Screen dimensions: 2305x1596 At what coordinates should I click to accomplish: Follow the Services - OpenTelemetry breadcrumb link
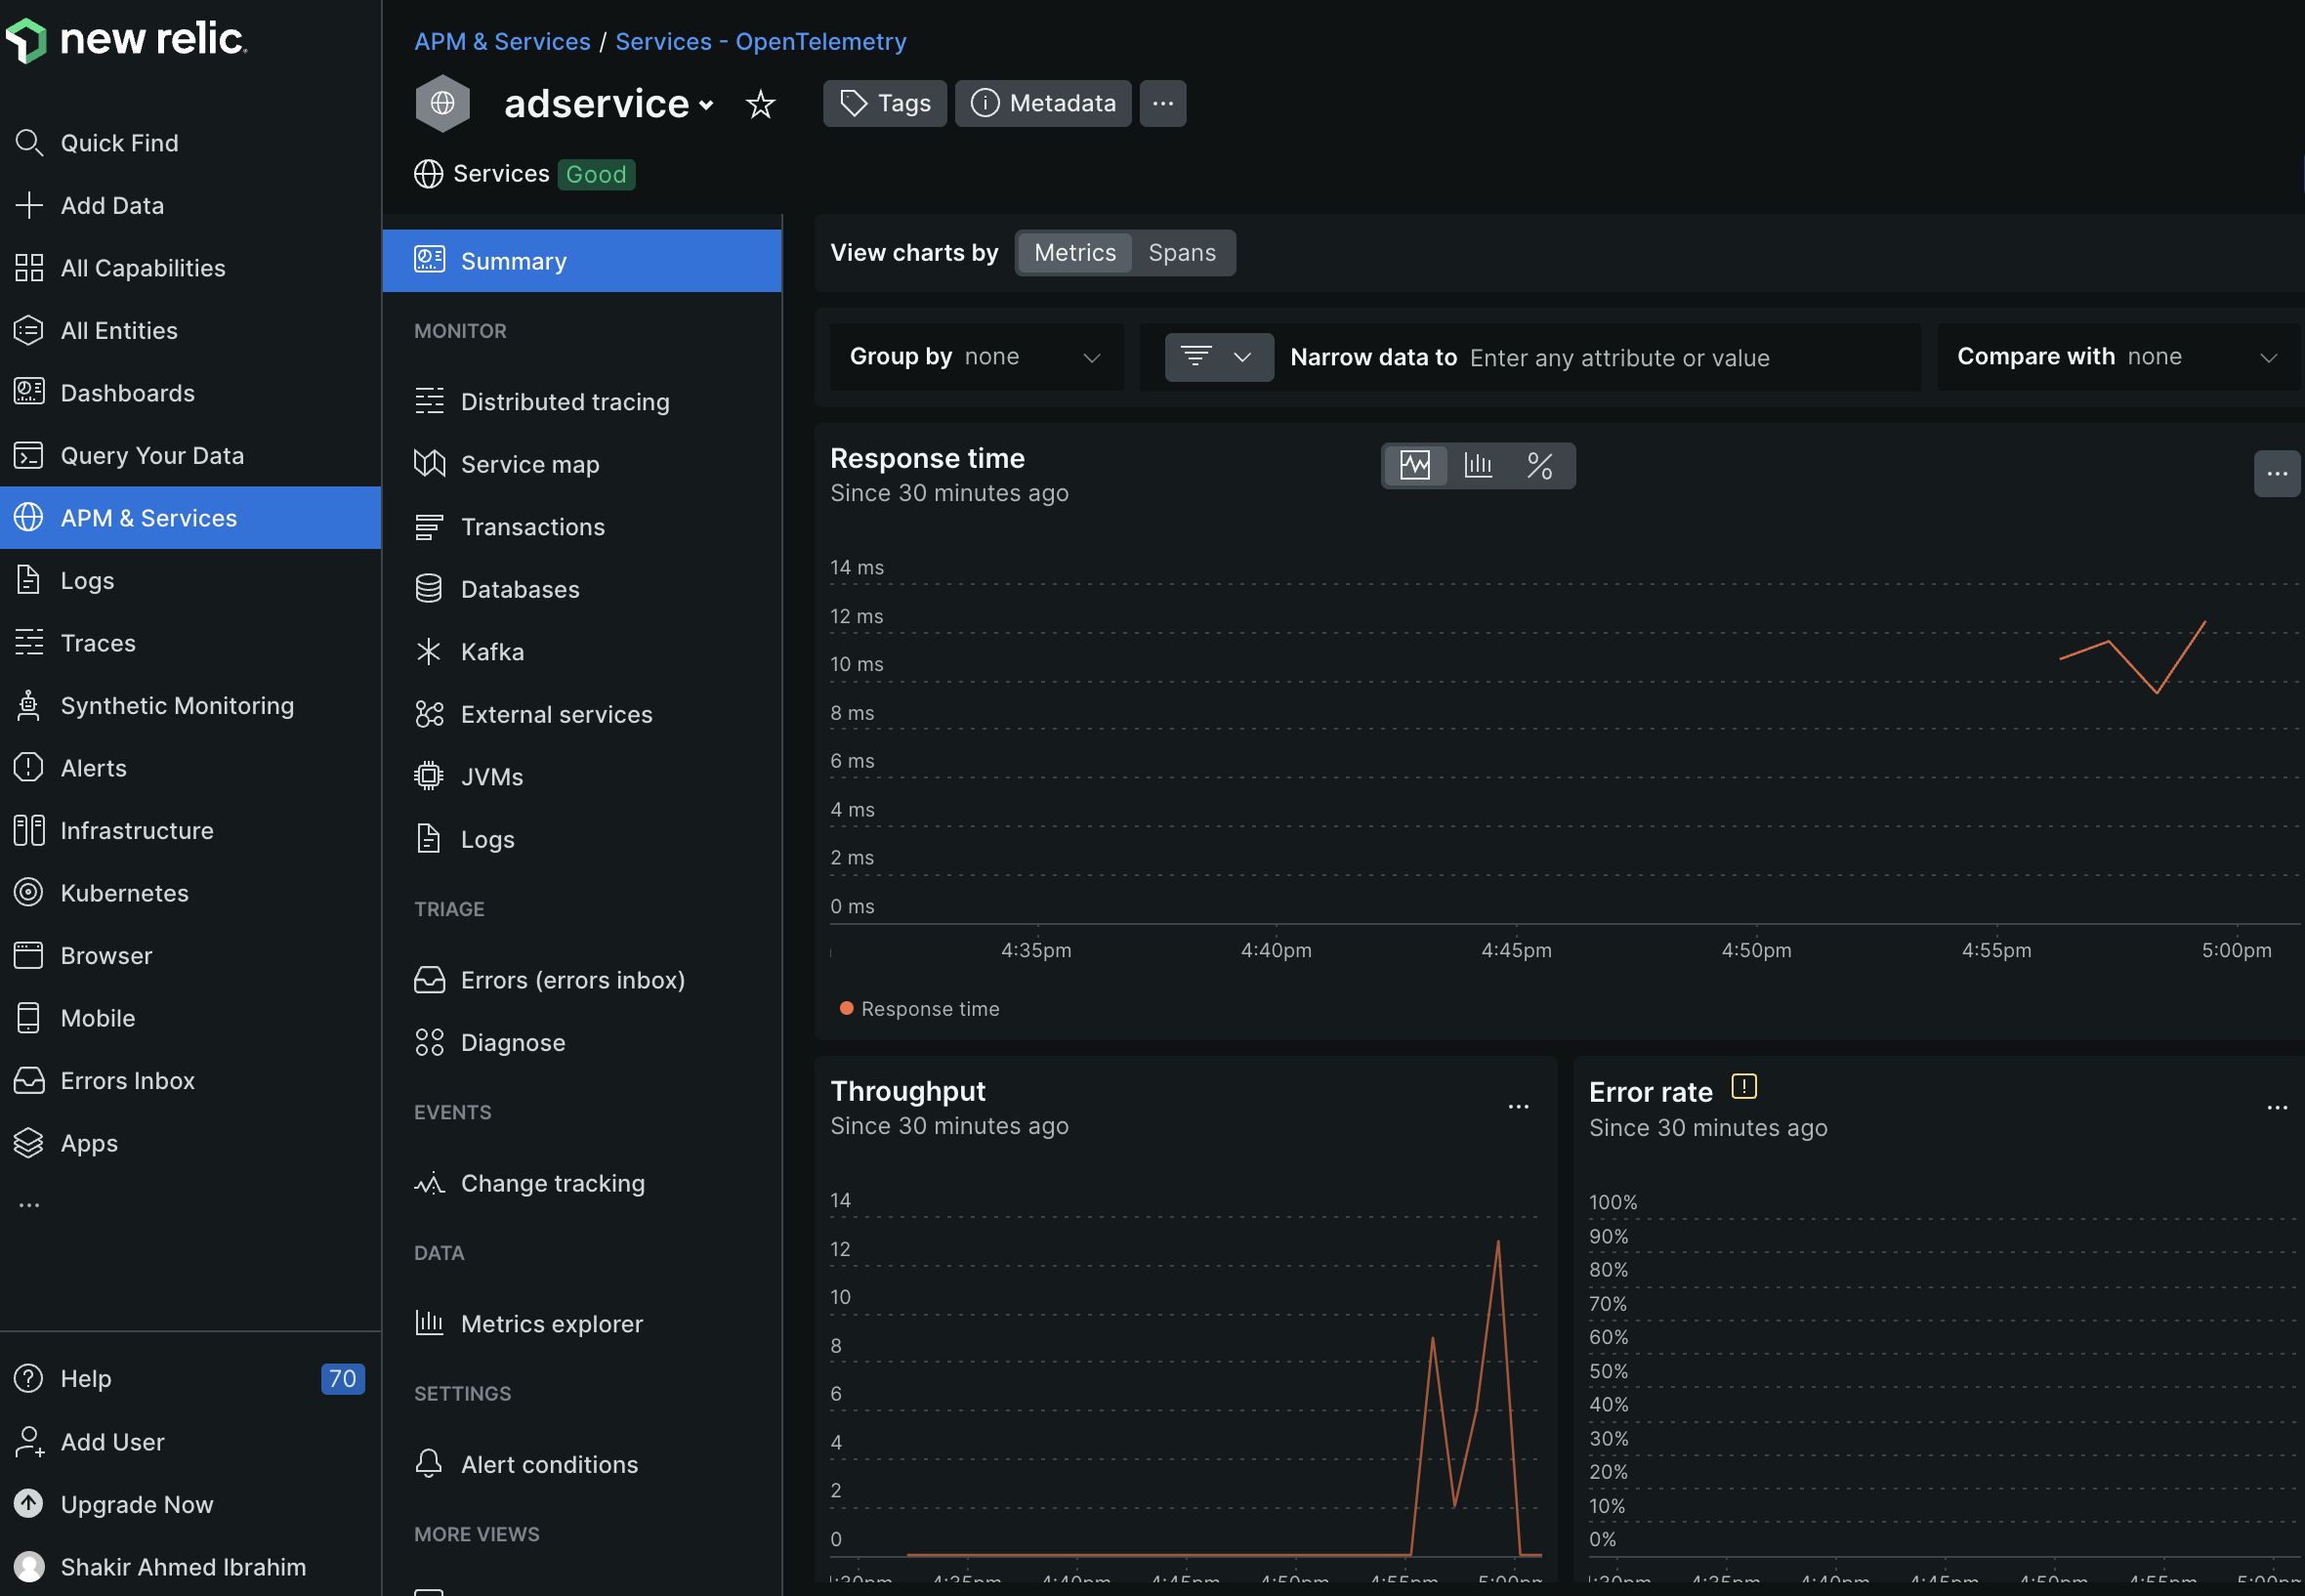761,41
